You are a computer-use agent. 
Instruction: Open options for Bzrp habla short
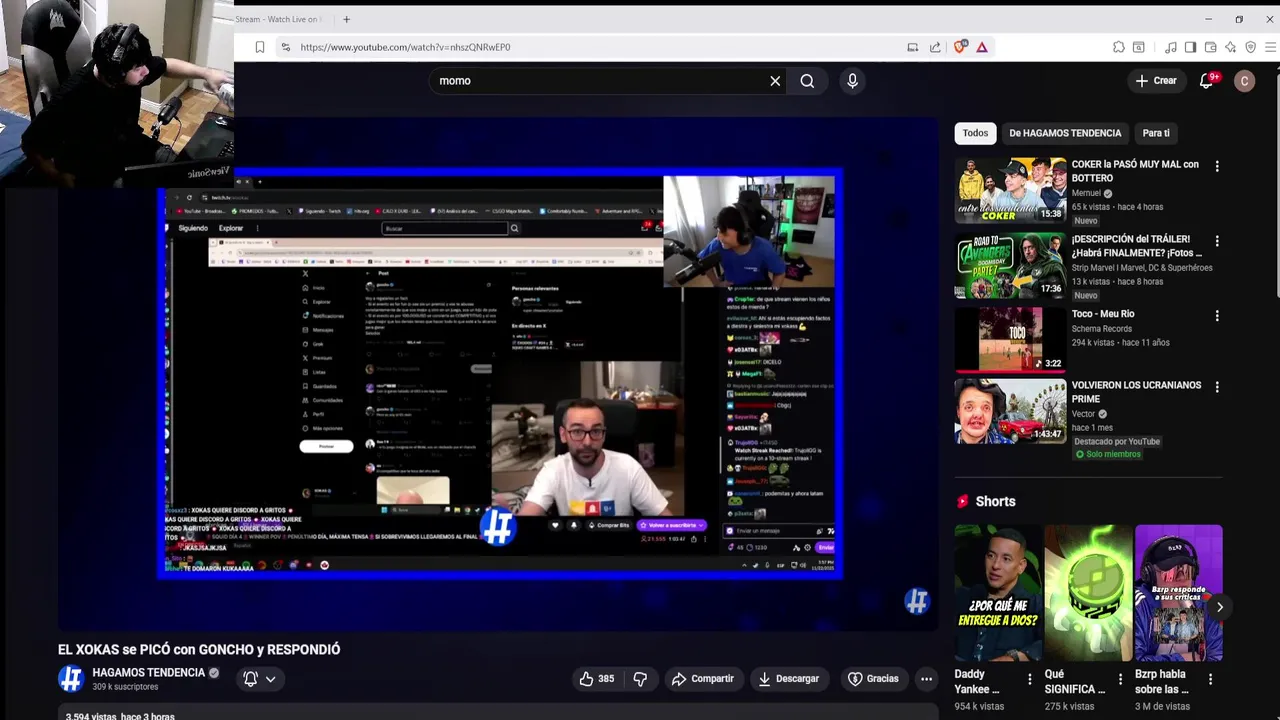click(x=1210, y=679)
